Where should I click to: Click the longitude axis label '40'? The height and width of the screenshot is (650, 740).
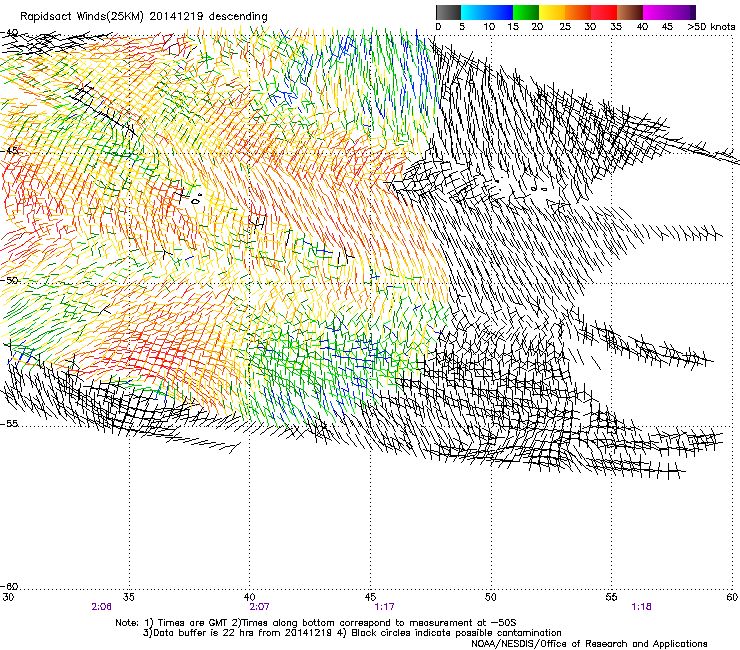(249, 597)
